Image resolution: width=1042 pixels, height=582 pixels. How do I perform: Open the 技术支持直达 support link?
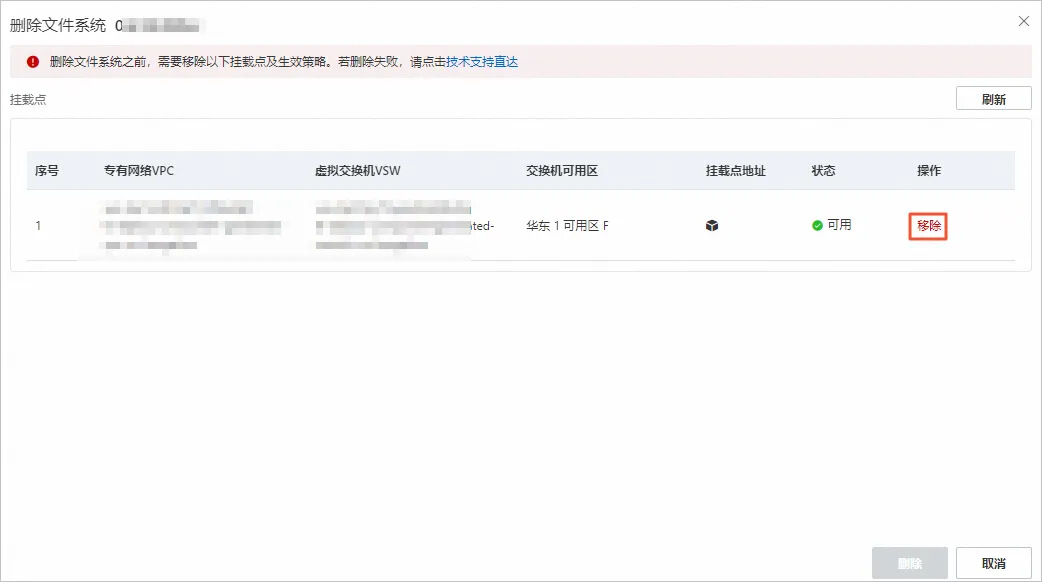[482, 62]
